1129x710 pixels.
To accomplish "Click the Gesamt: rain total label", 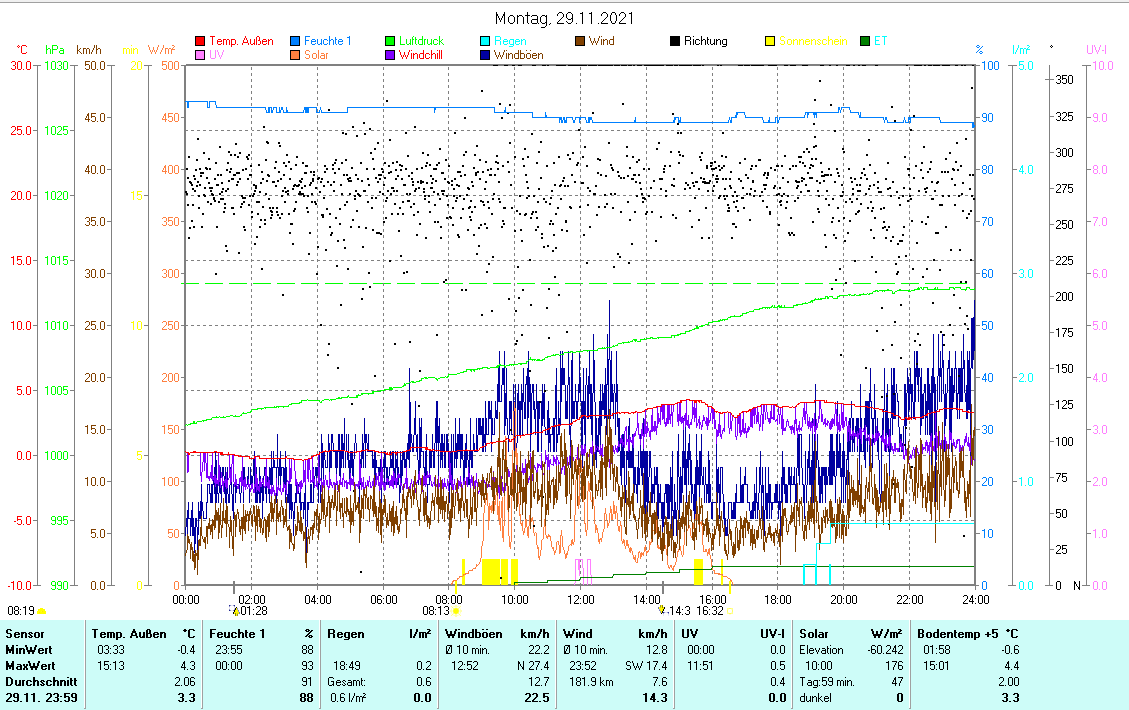I will click(346, 681).
